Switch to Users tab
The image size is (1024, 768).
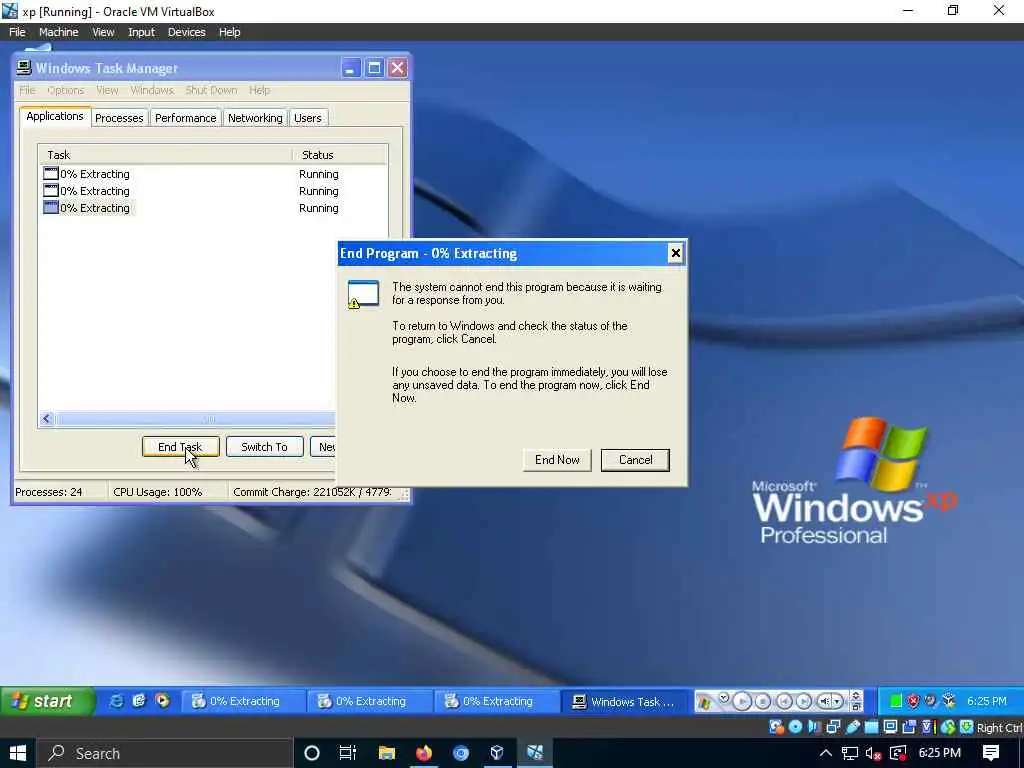[x=308, y=118]
